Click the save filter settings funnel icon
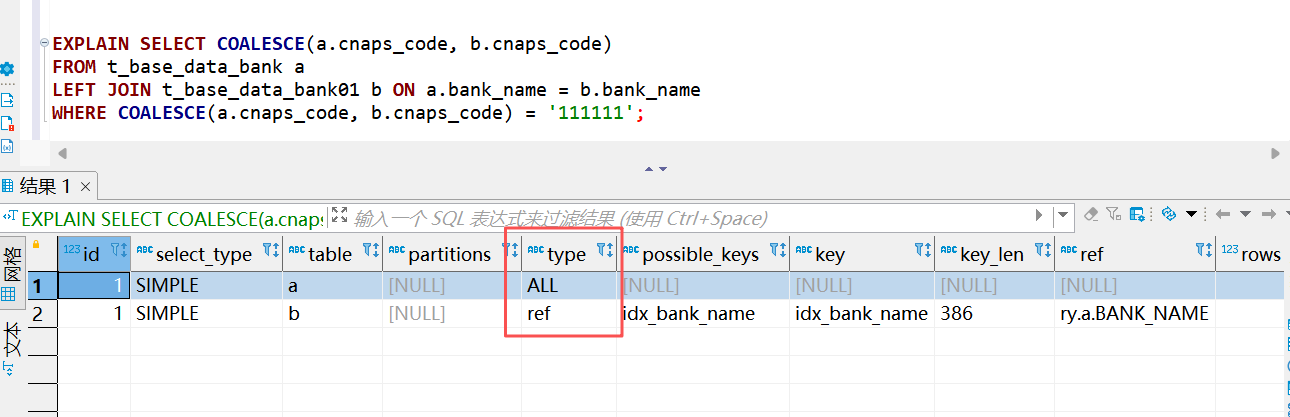Viewport: 1290px width, 417px height. [1114, 215]
